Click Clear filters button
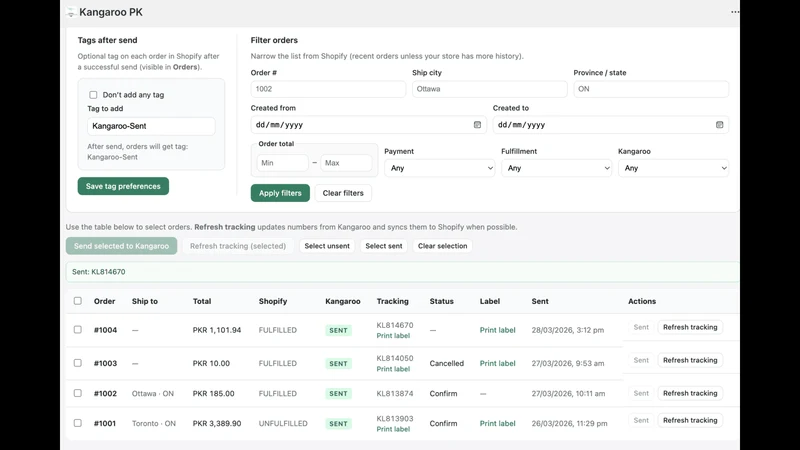This screenshot has height=450, width=800. [x=343, y=193]
